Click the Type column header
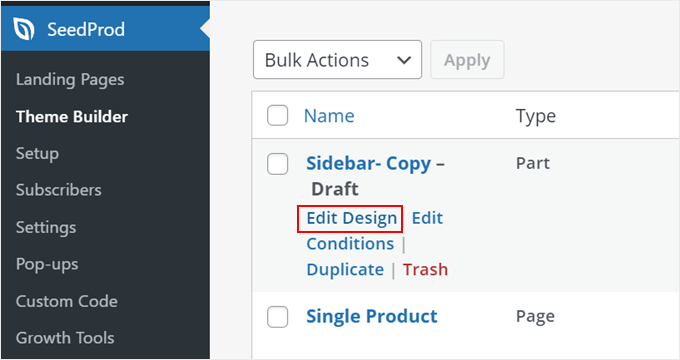The image size is (680, 360). point(536,117)
